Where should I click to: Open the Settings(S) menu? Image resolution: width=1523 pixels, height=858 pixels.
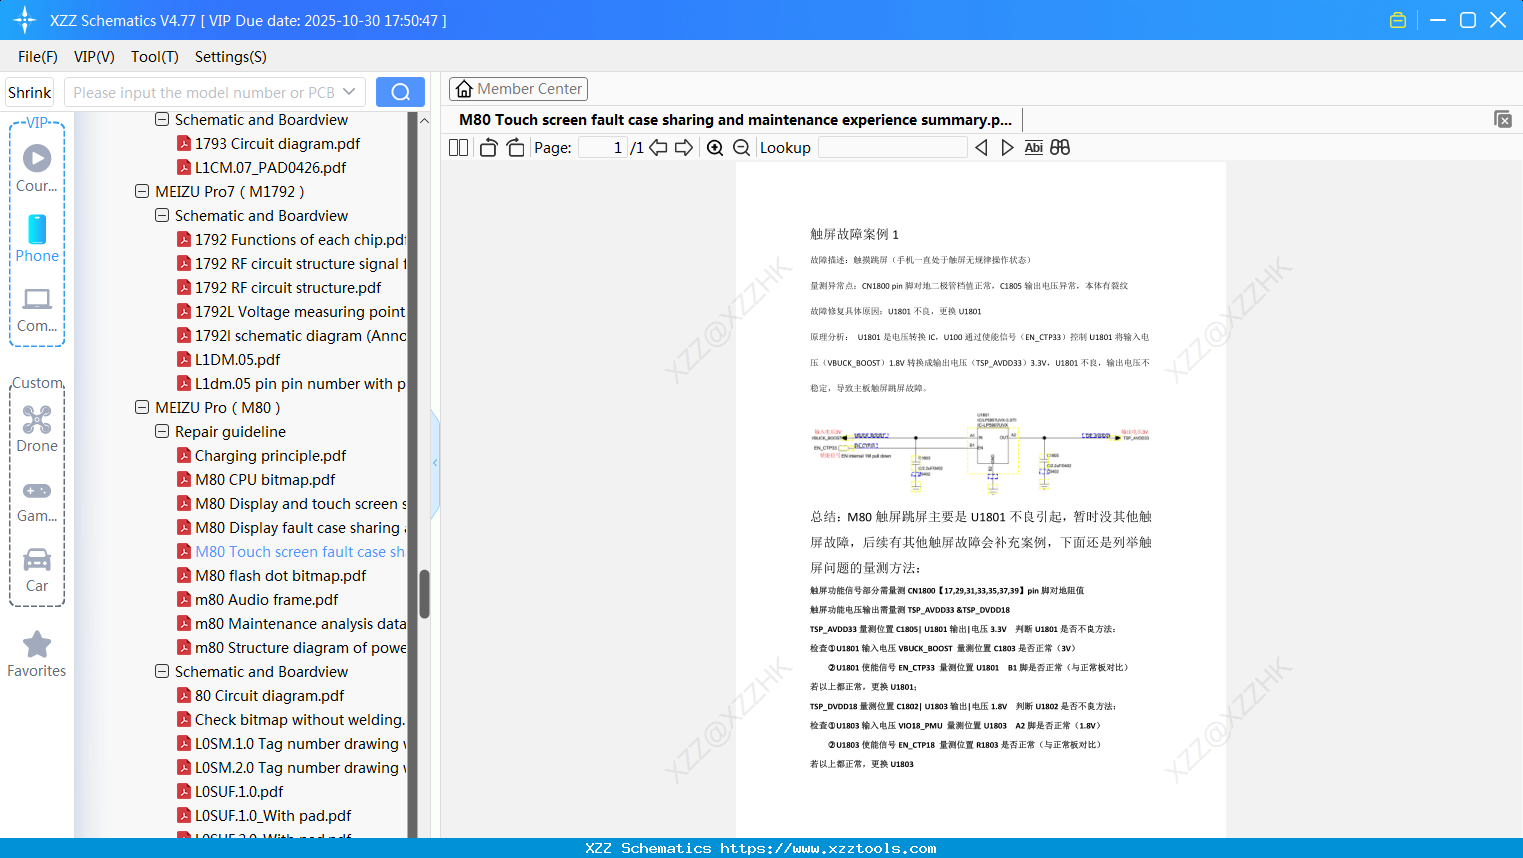[230, 57]
